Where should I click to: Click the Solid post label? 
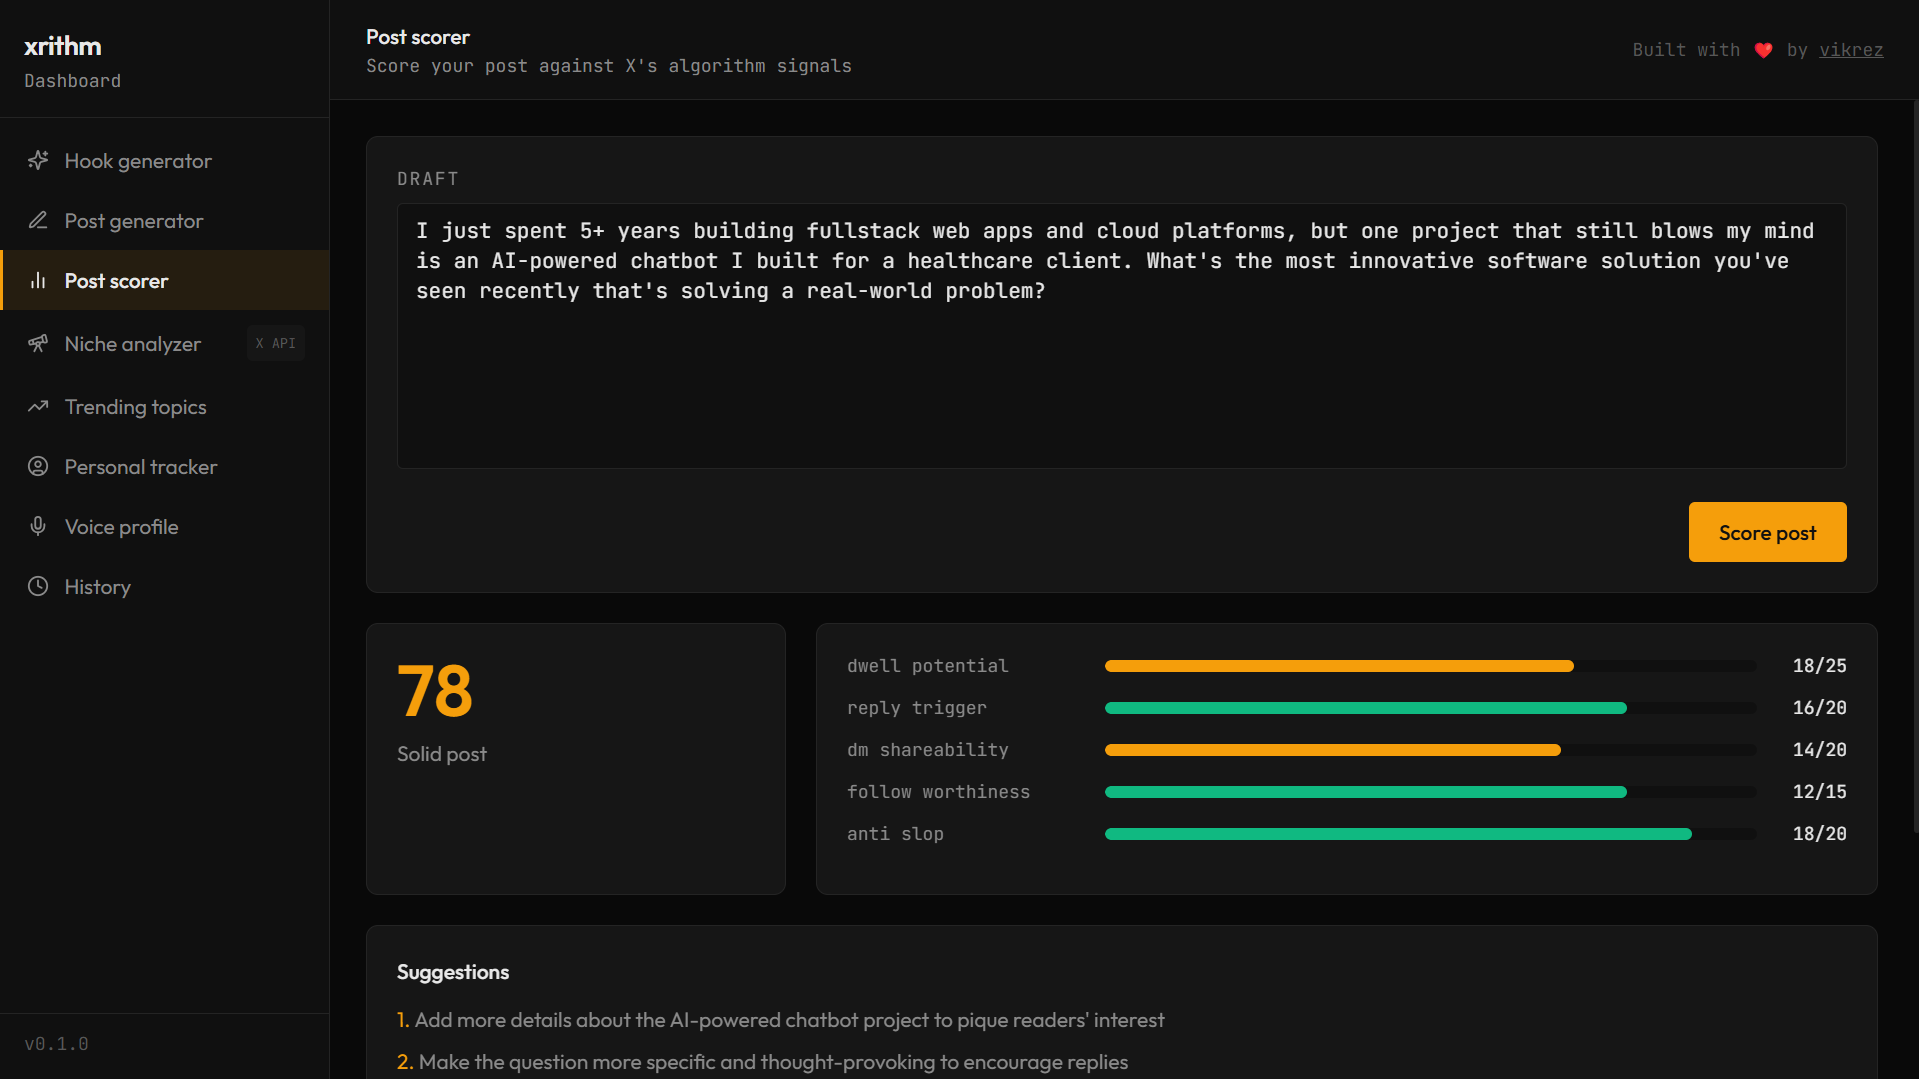coord(442,754)
